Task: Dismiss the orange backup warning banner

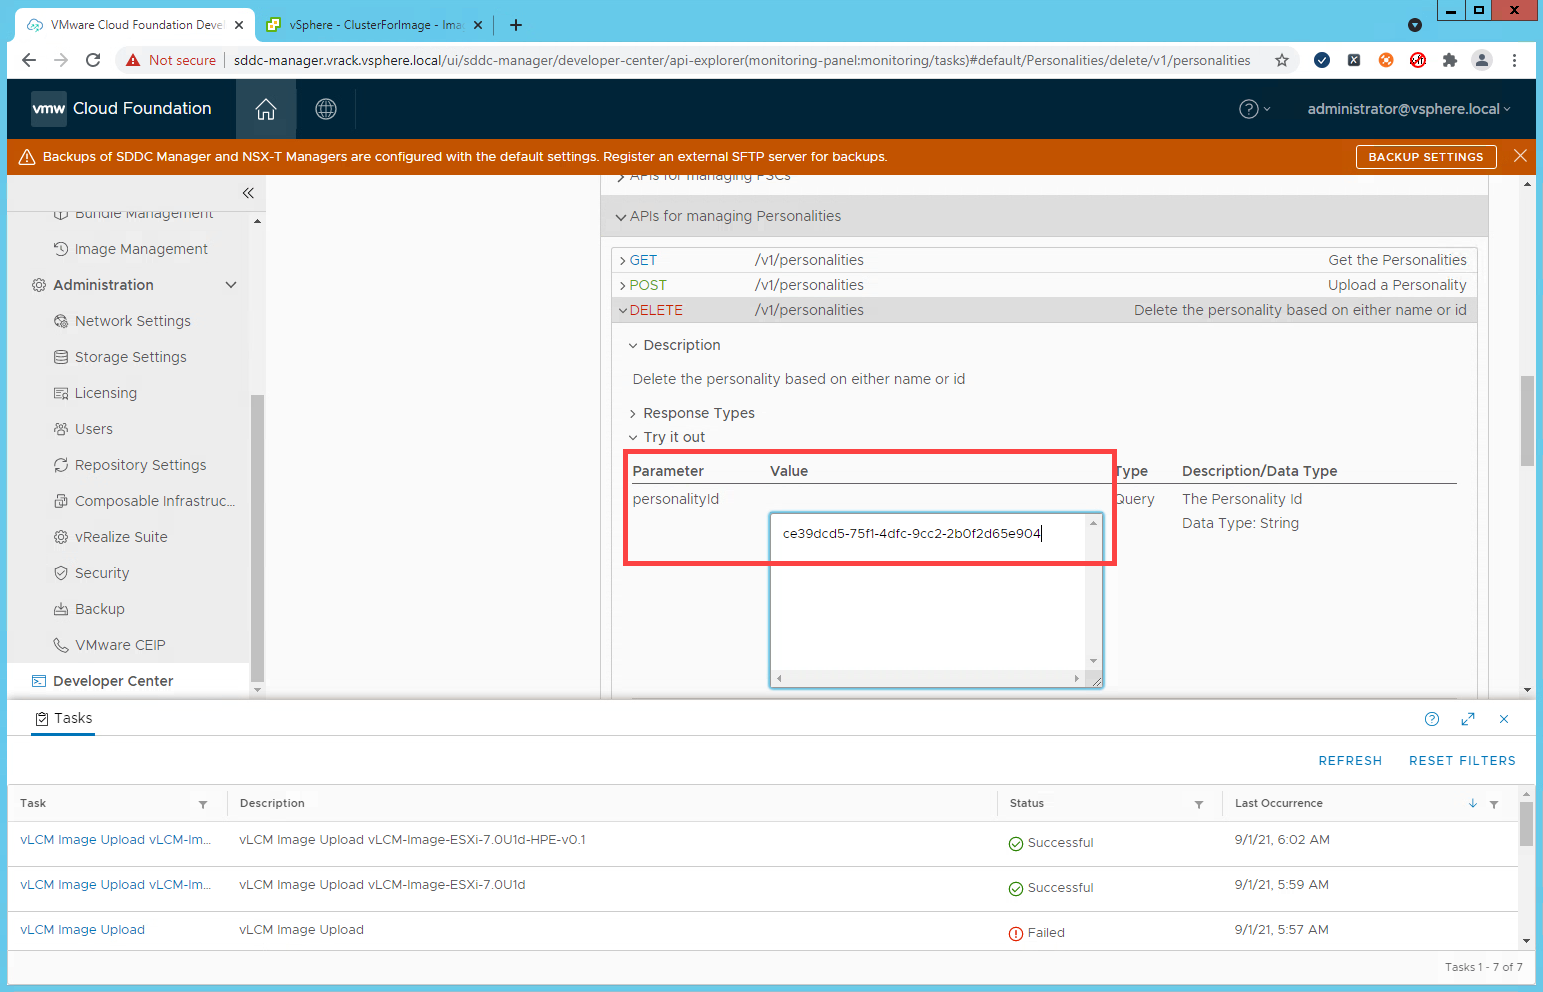Action: pos(1520,156)
